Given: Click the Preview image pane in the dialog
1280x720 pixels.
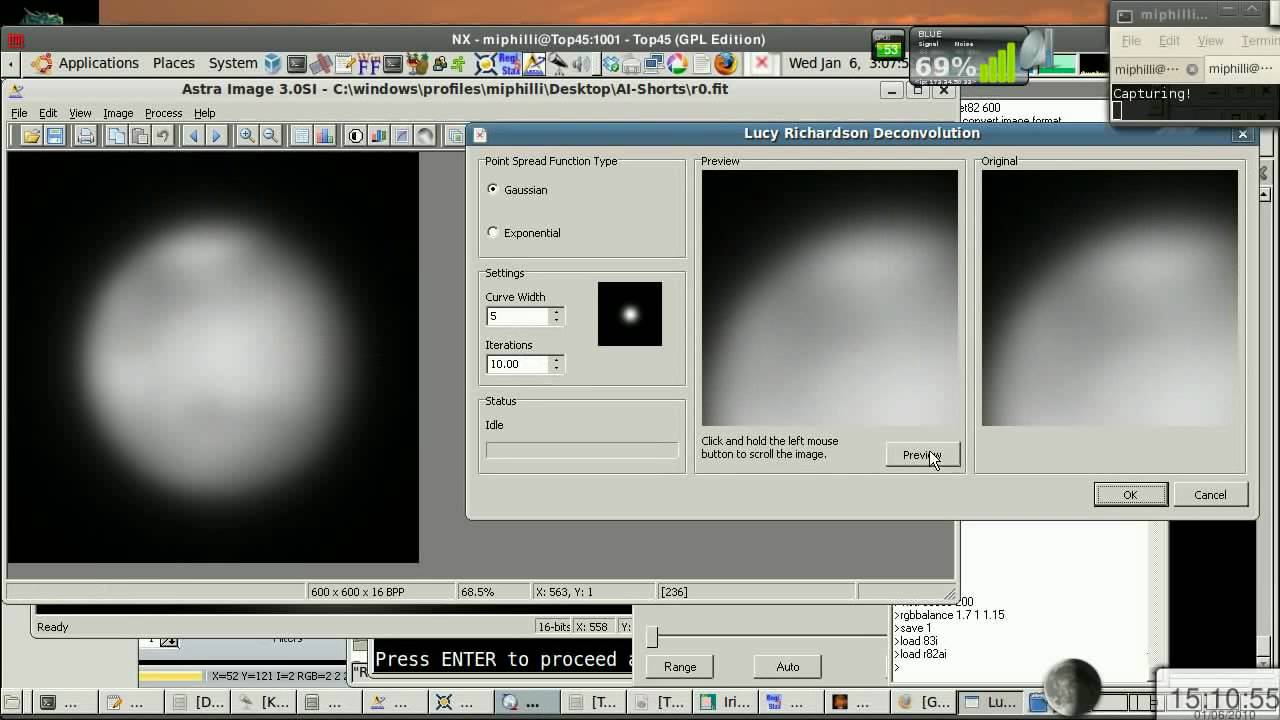Looking at the screenshot, I should point(830,298).
